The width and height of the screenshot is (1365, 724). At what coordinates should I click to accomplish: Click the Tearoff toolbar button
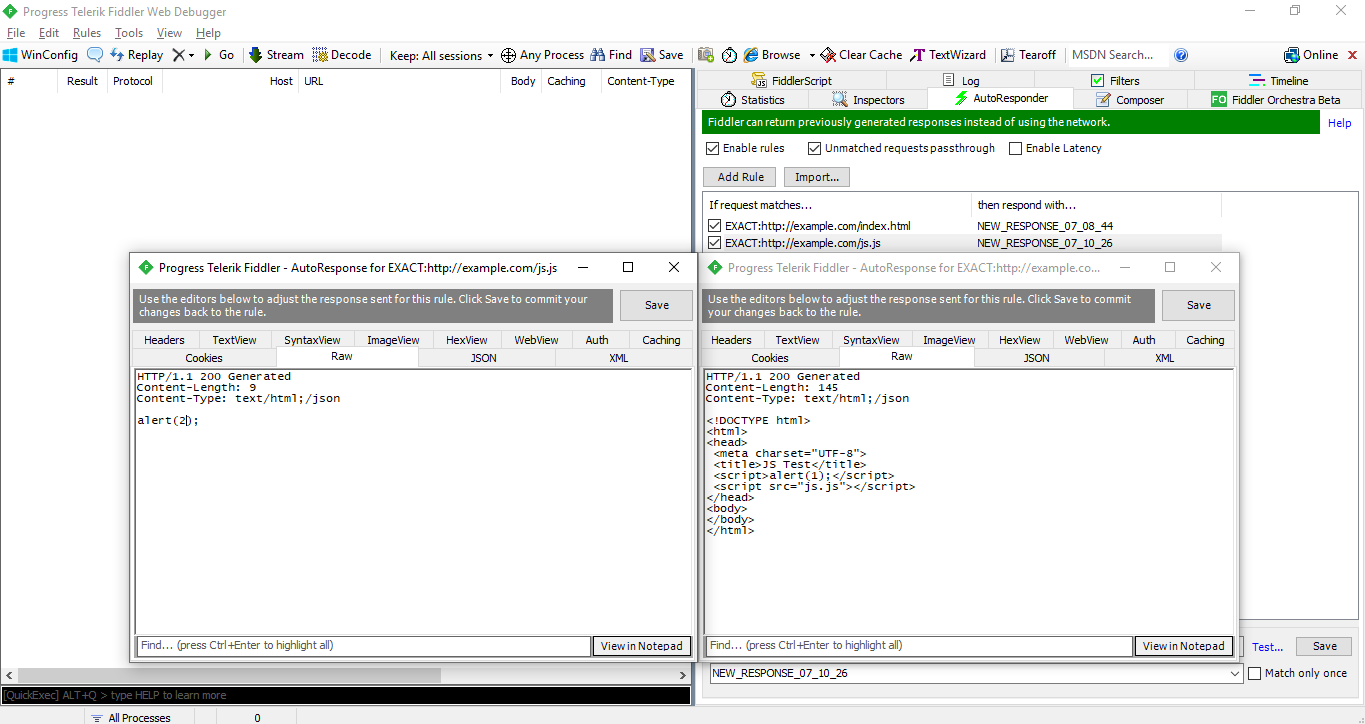coord(1028,55)
